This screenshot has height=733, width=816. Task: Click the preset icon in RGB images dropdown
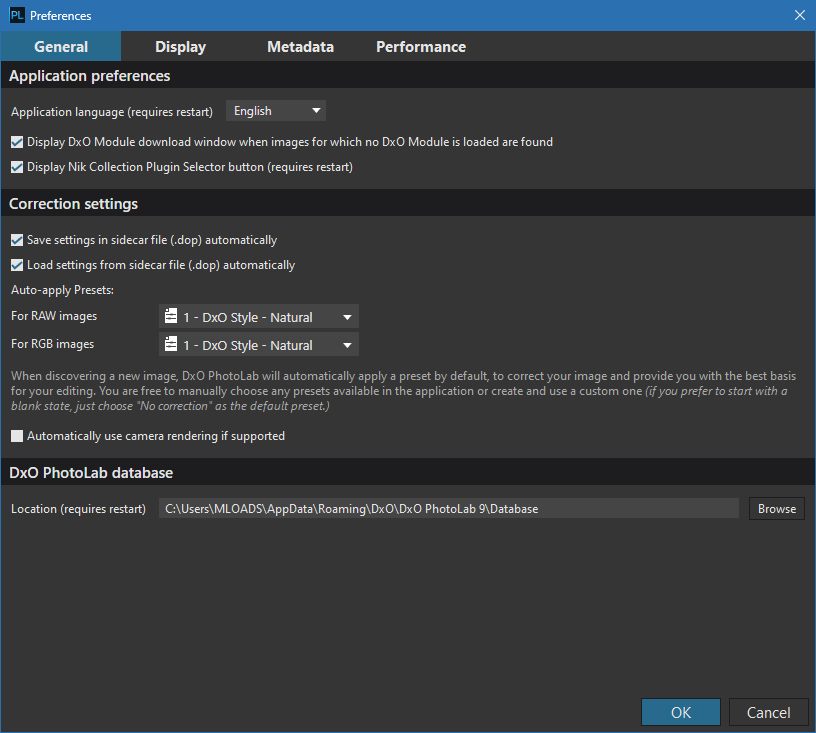click(171, 344)
